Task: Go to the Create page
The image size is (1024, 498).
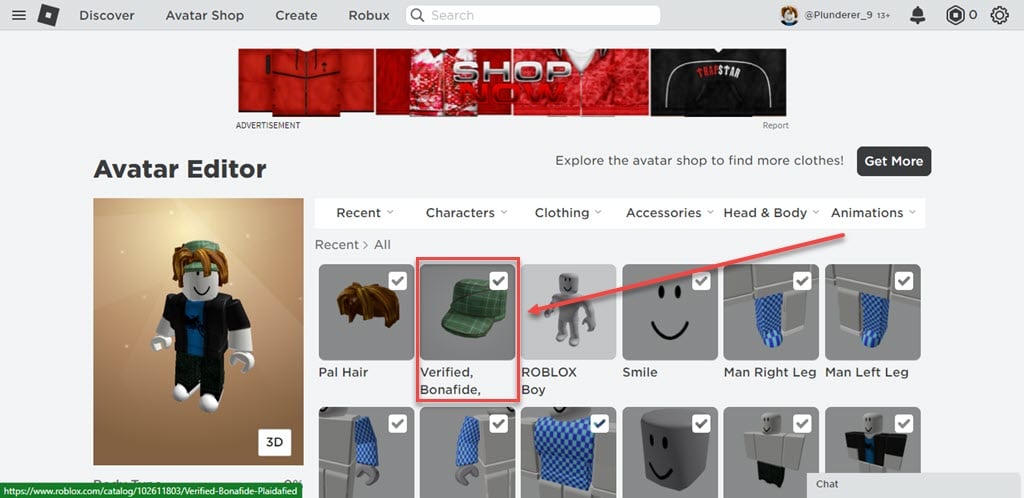Action: tap(296, 15)
